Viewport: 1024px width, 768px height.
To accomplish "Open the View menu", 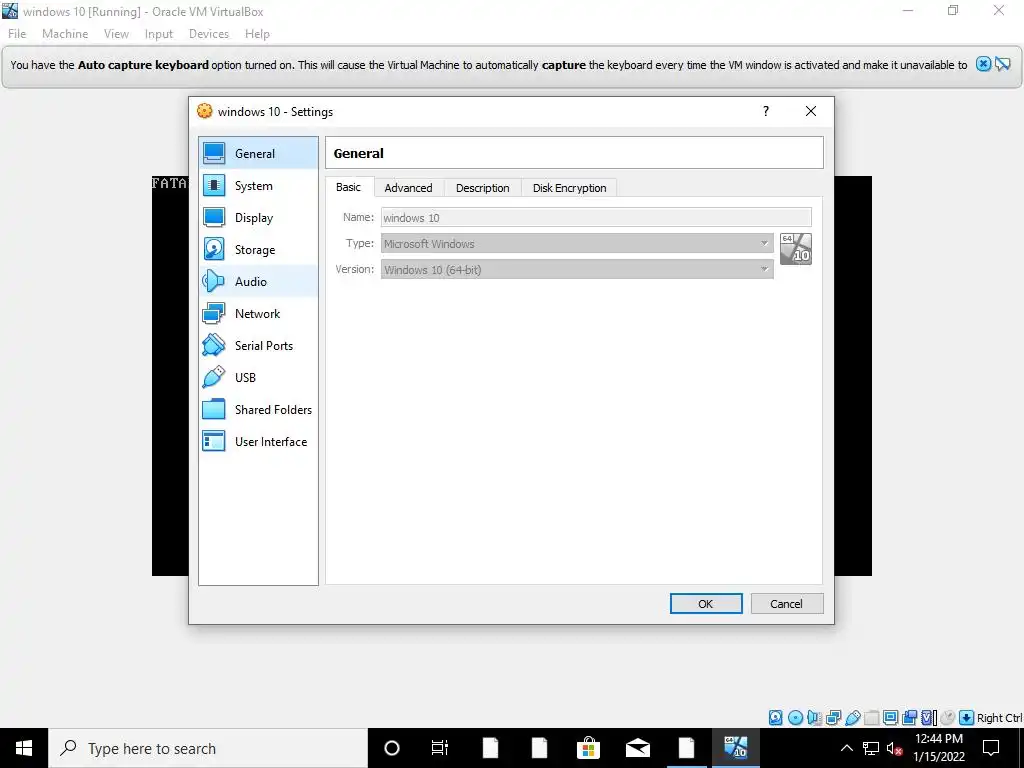I will click(x=116, y=34).
